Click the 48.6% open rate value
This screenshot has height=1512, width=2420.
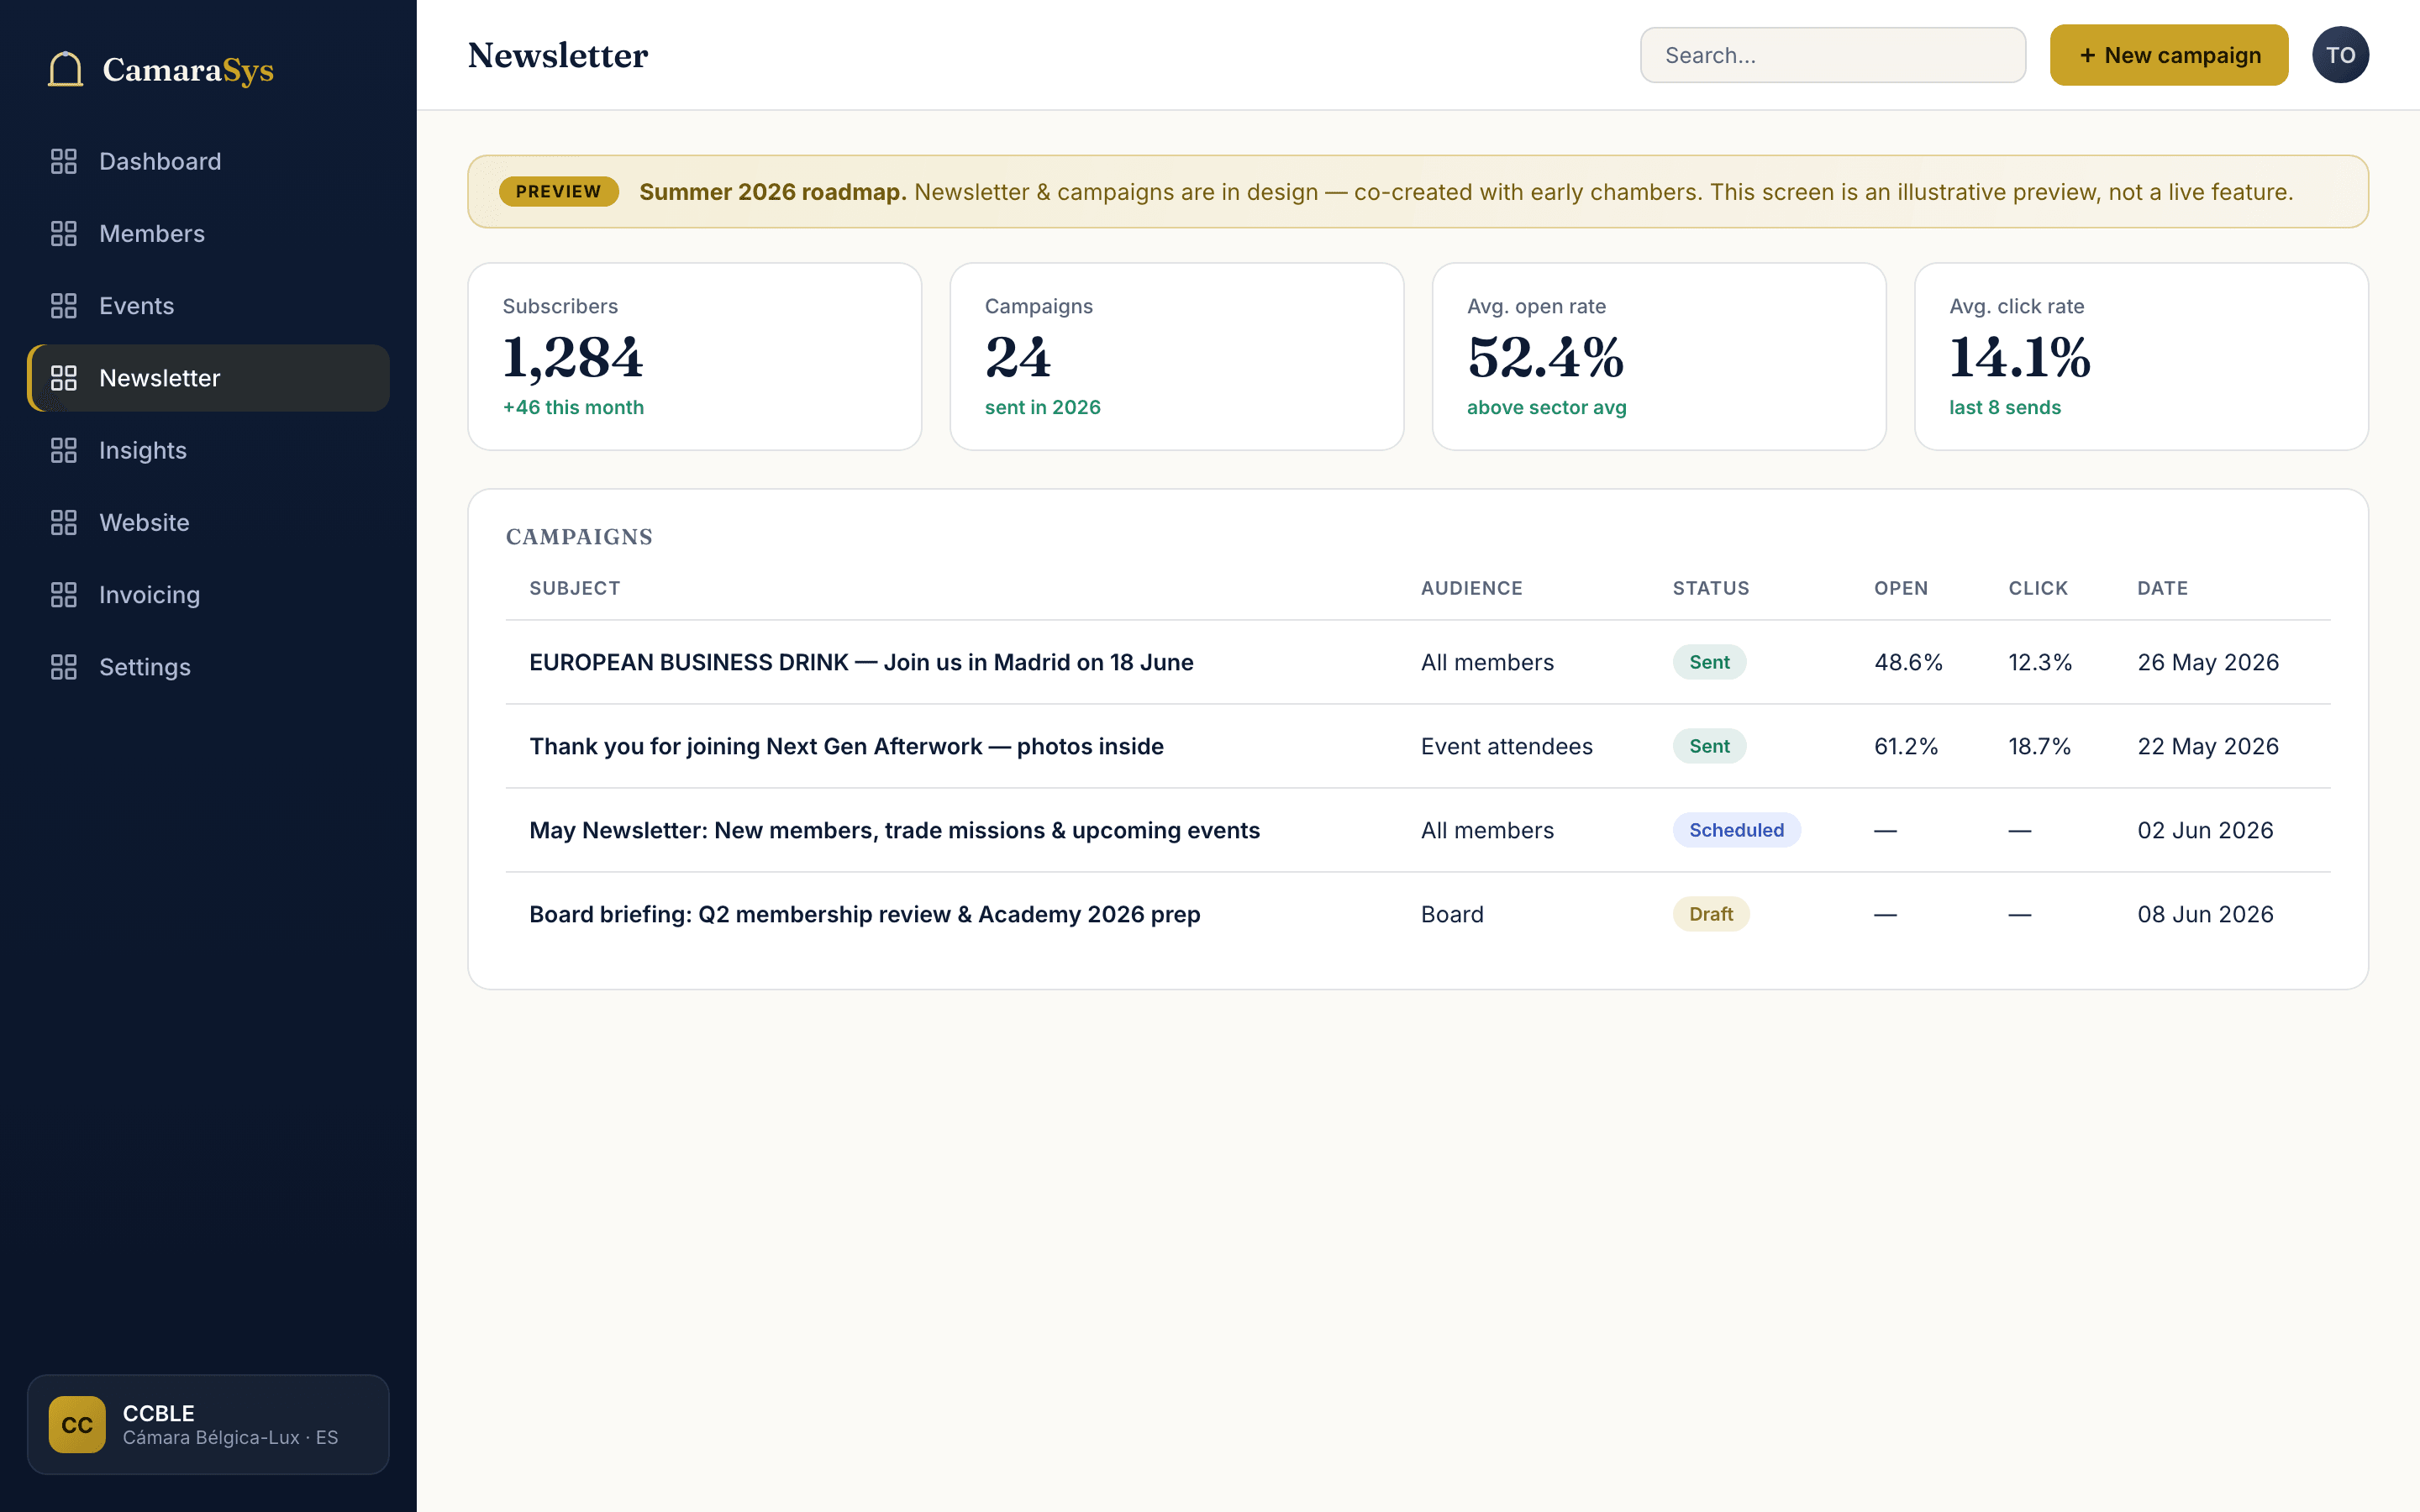coord(1908,662)
